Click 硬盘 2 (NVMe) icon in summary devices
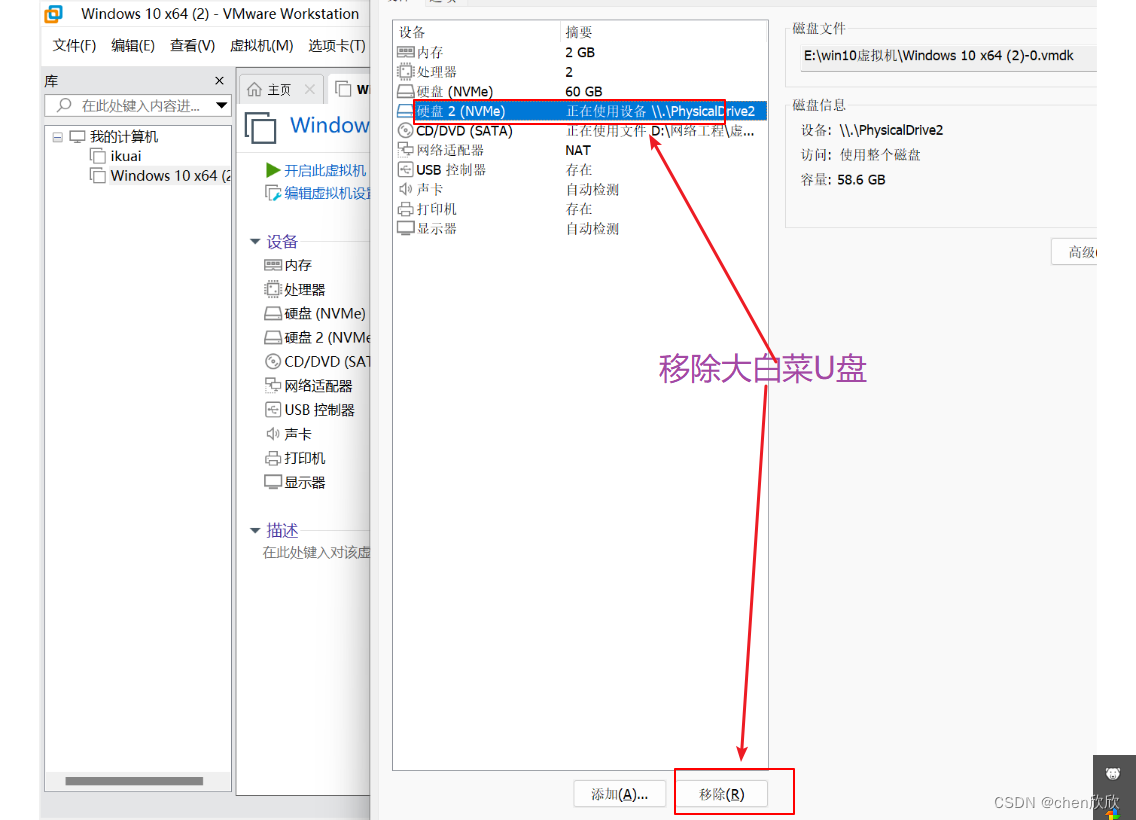 [273, 338]
